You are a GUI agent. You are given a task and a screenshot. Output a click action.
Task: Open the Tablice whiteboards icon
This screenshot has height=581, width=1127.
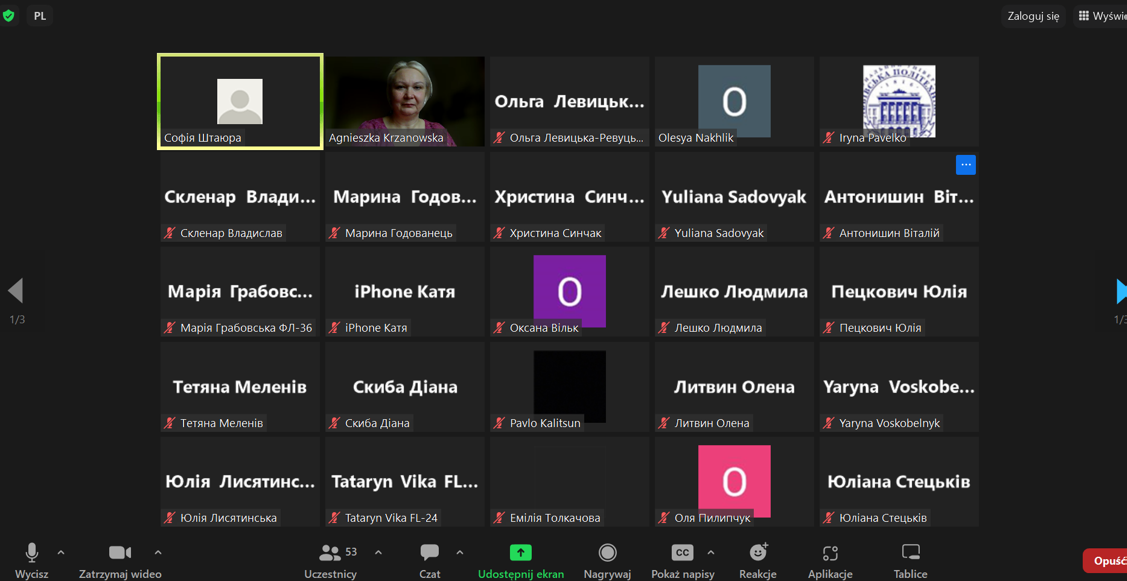click(911, 552)
